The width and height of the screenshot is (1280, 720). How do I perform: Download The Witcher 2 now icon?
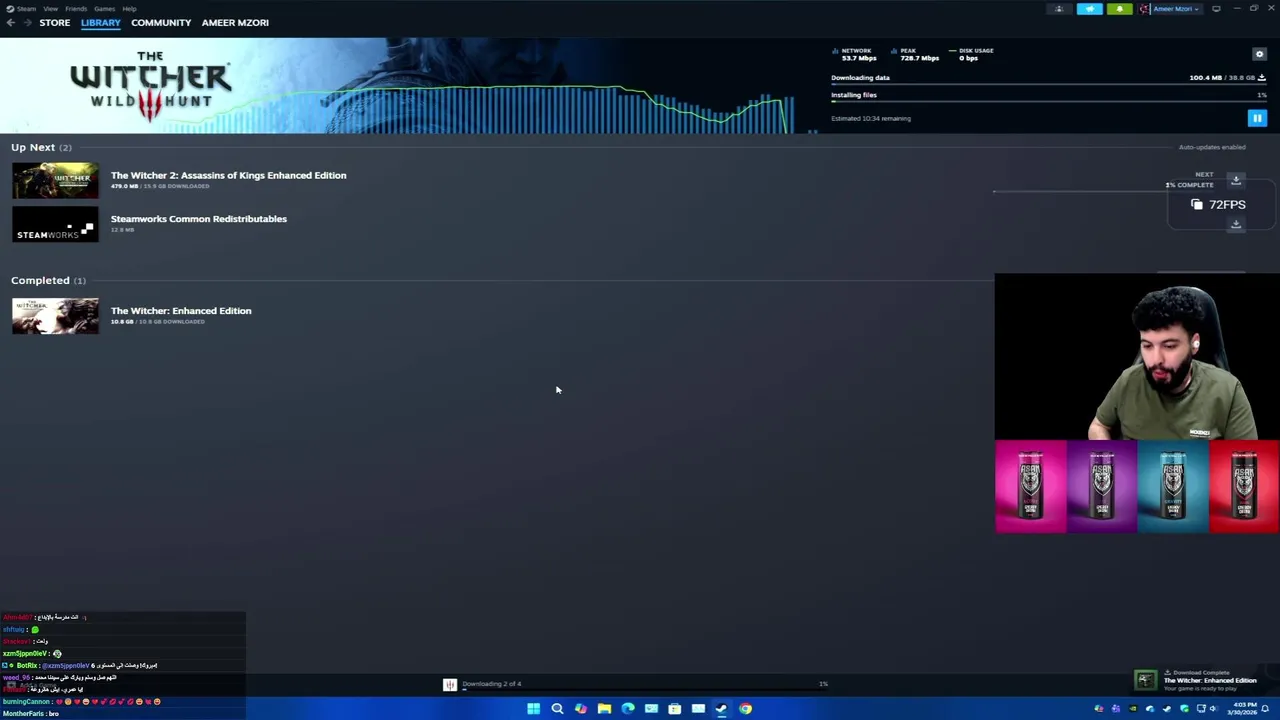(x=1236, y=180)
